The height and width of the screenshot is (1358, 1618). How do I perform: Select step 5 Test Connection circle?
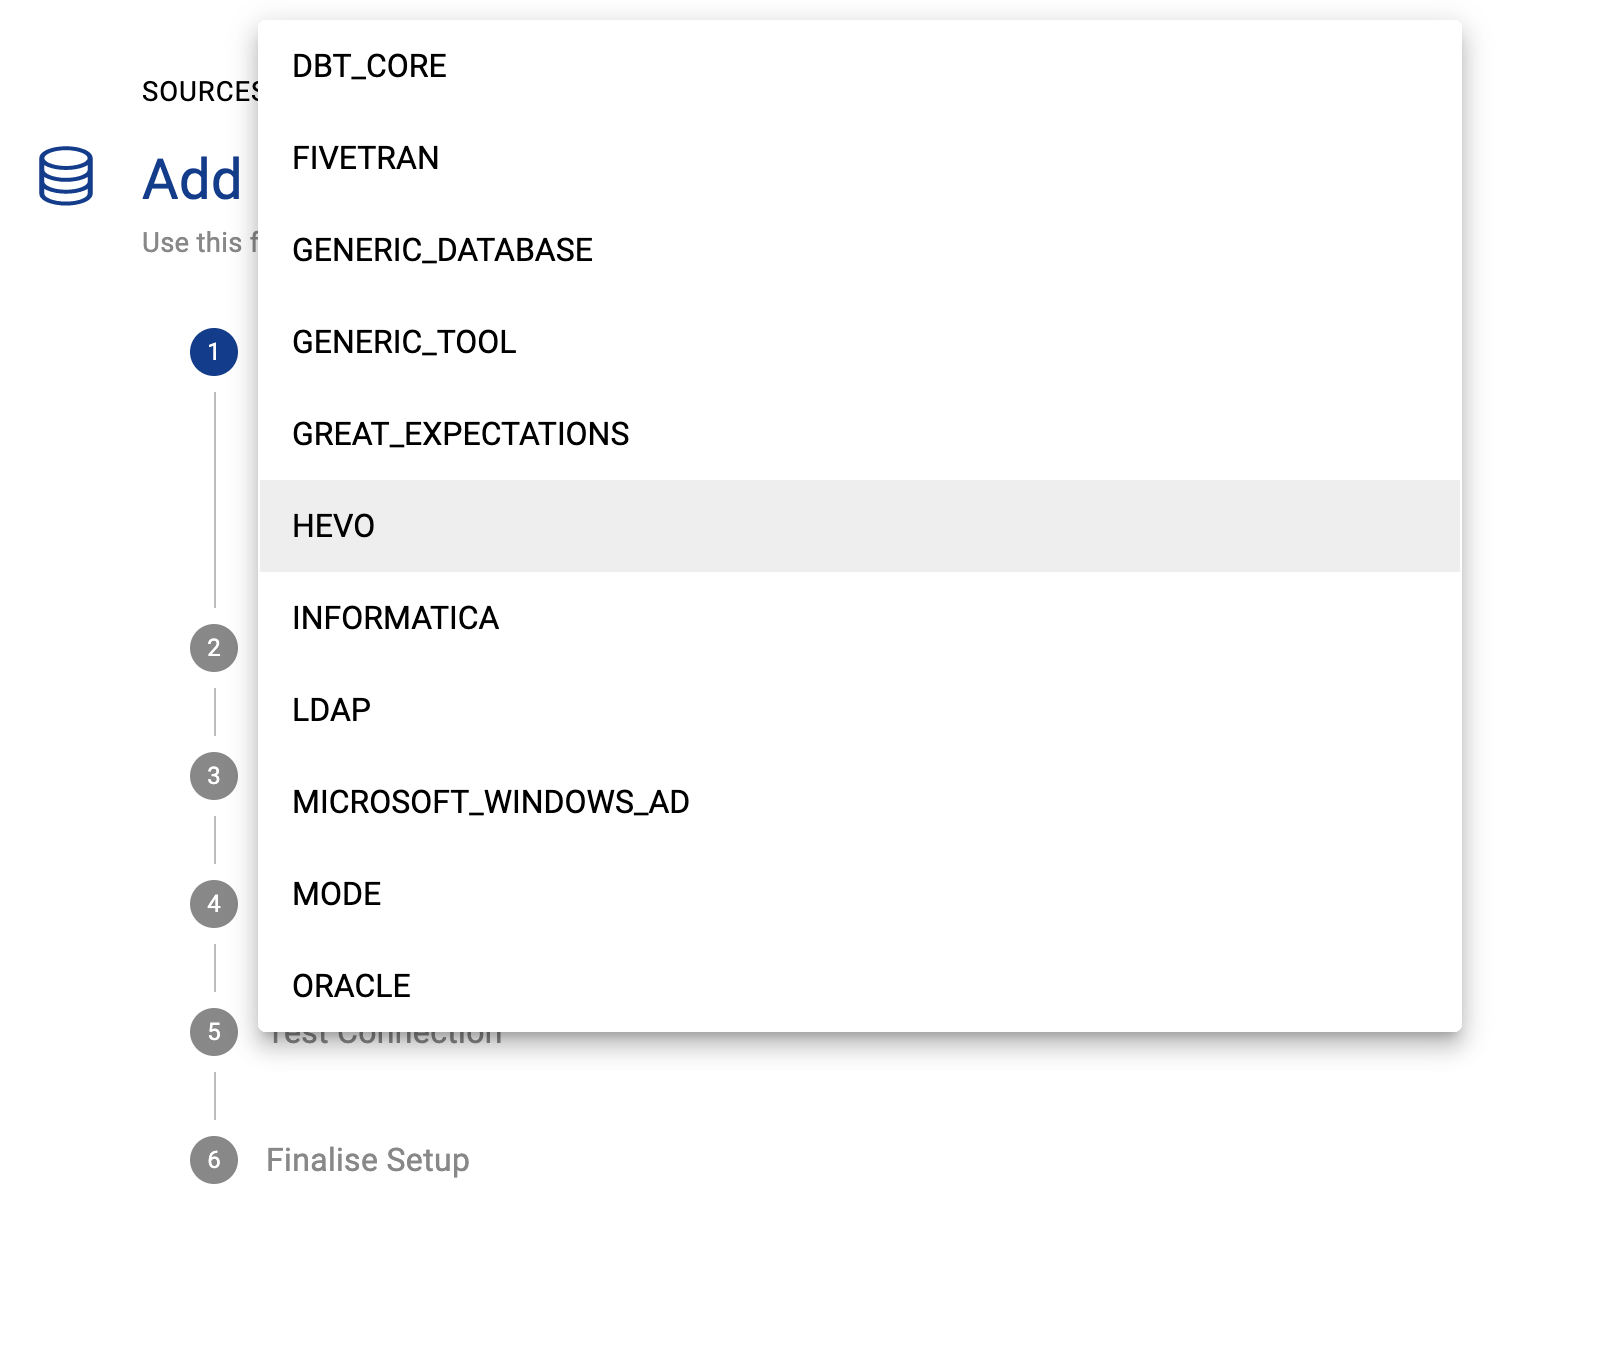click(x=214, y=1032)
